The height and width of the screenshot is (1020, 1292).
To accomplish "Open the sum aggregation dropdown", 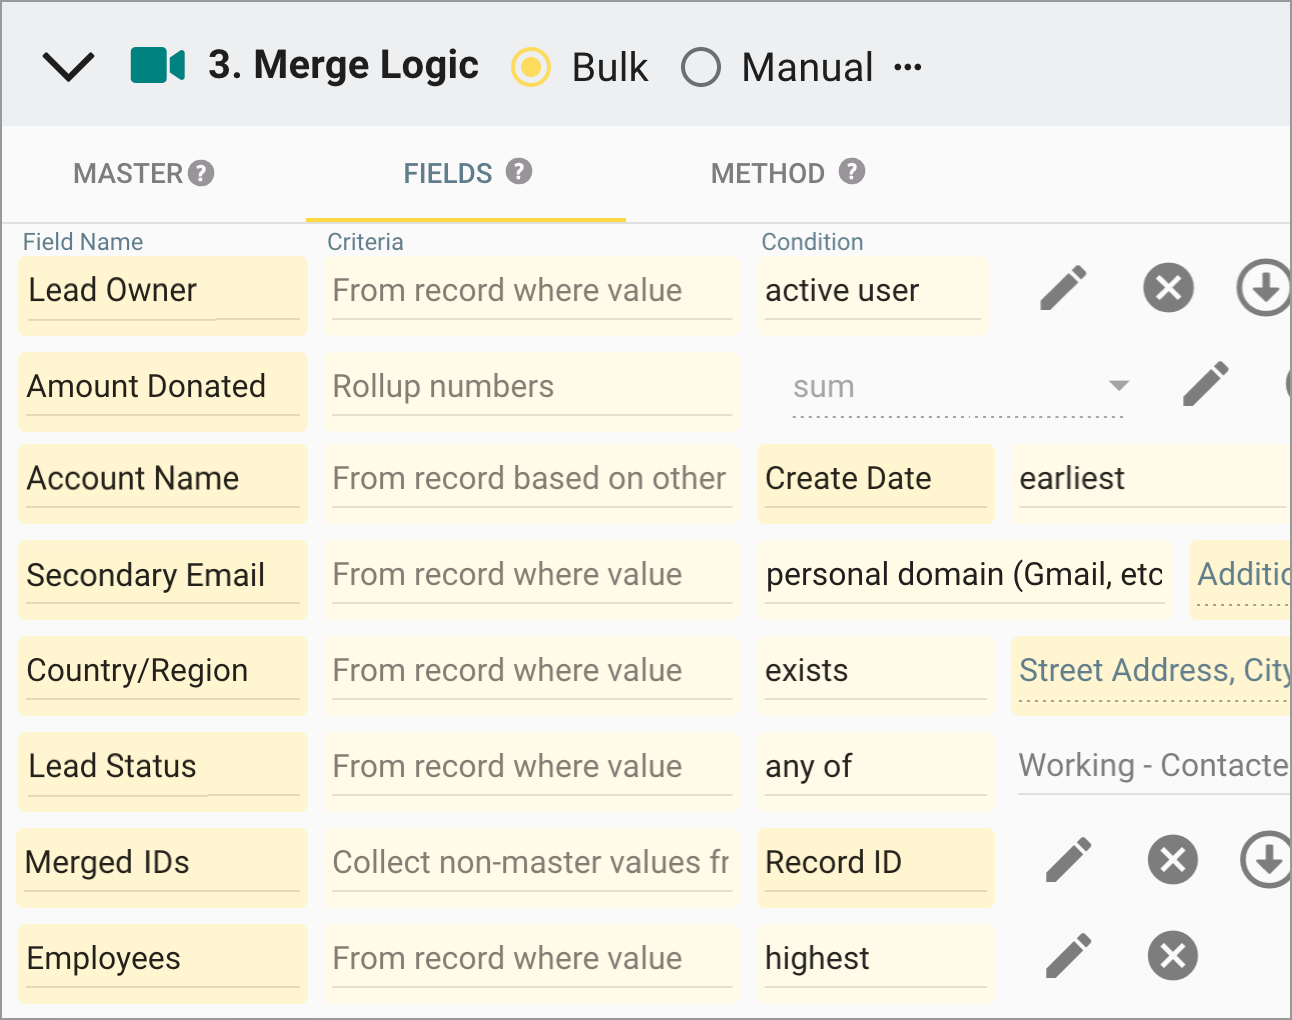I will pyautogui.click(x=1117, y=387).
